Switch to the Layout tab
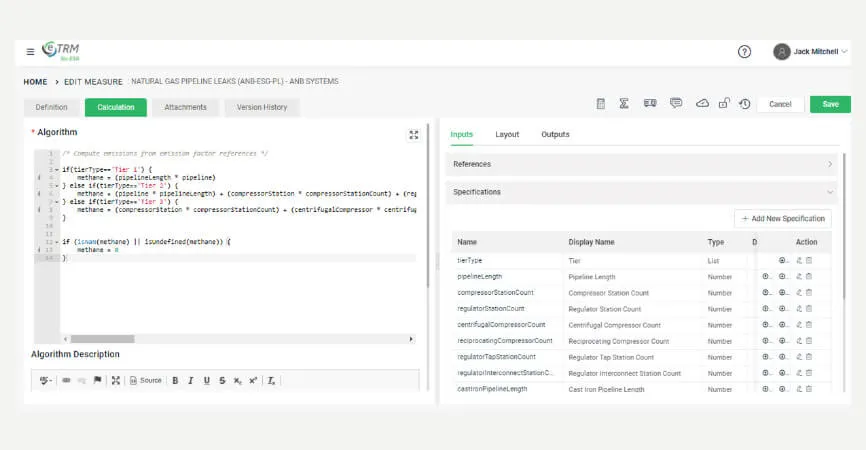Viewport: 866px width, 450px height. [507, 134]
